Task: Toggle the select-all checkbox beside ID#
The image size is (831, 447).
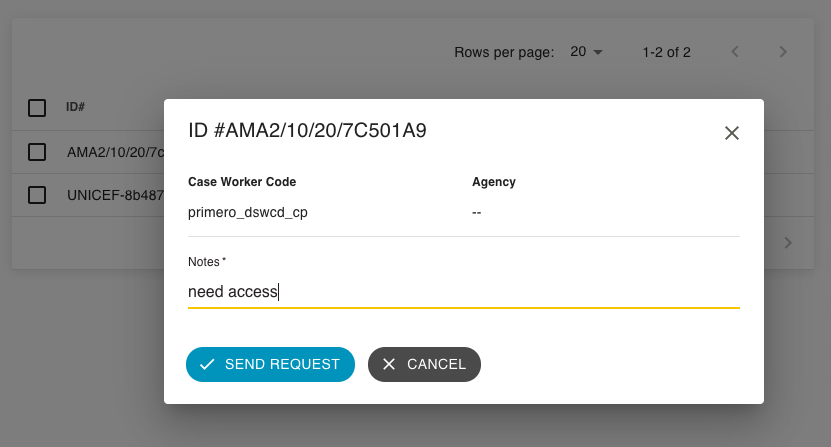Action: [x=37, y=108]
